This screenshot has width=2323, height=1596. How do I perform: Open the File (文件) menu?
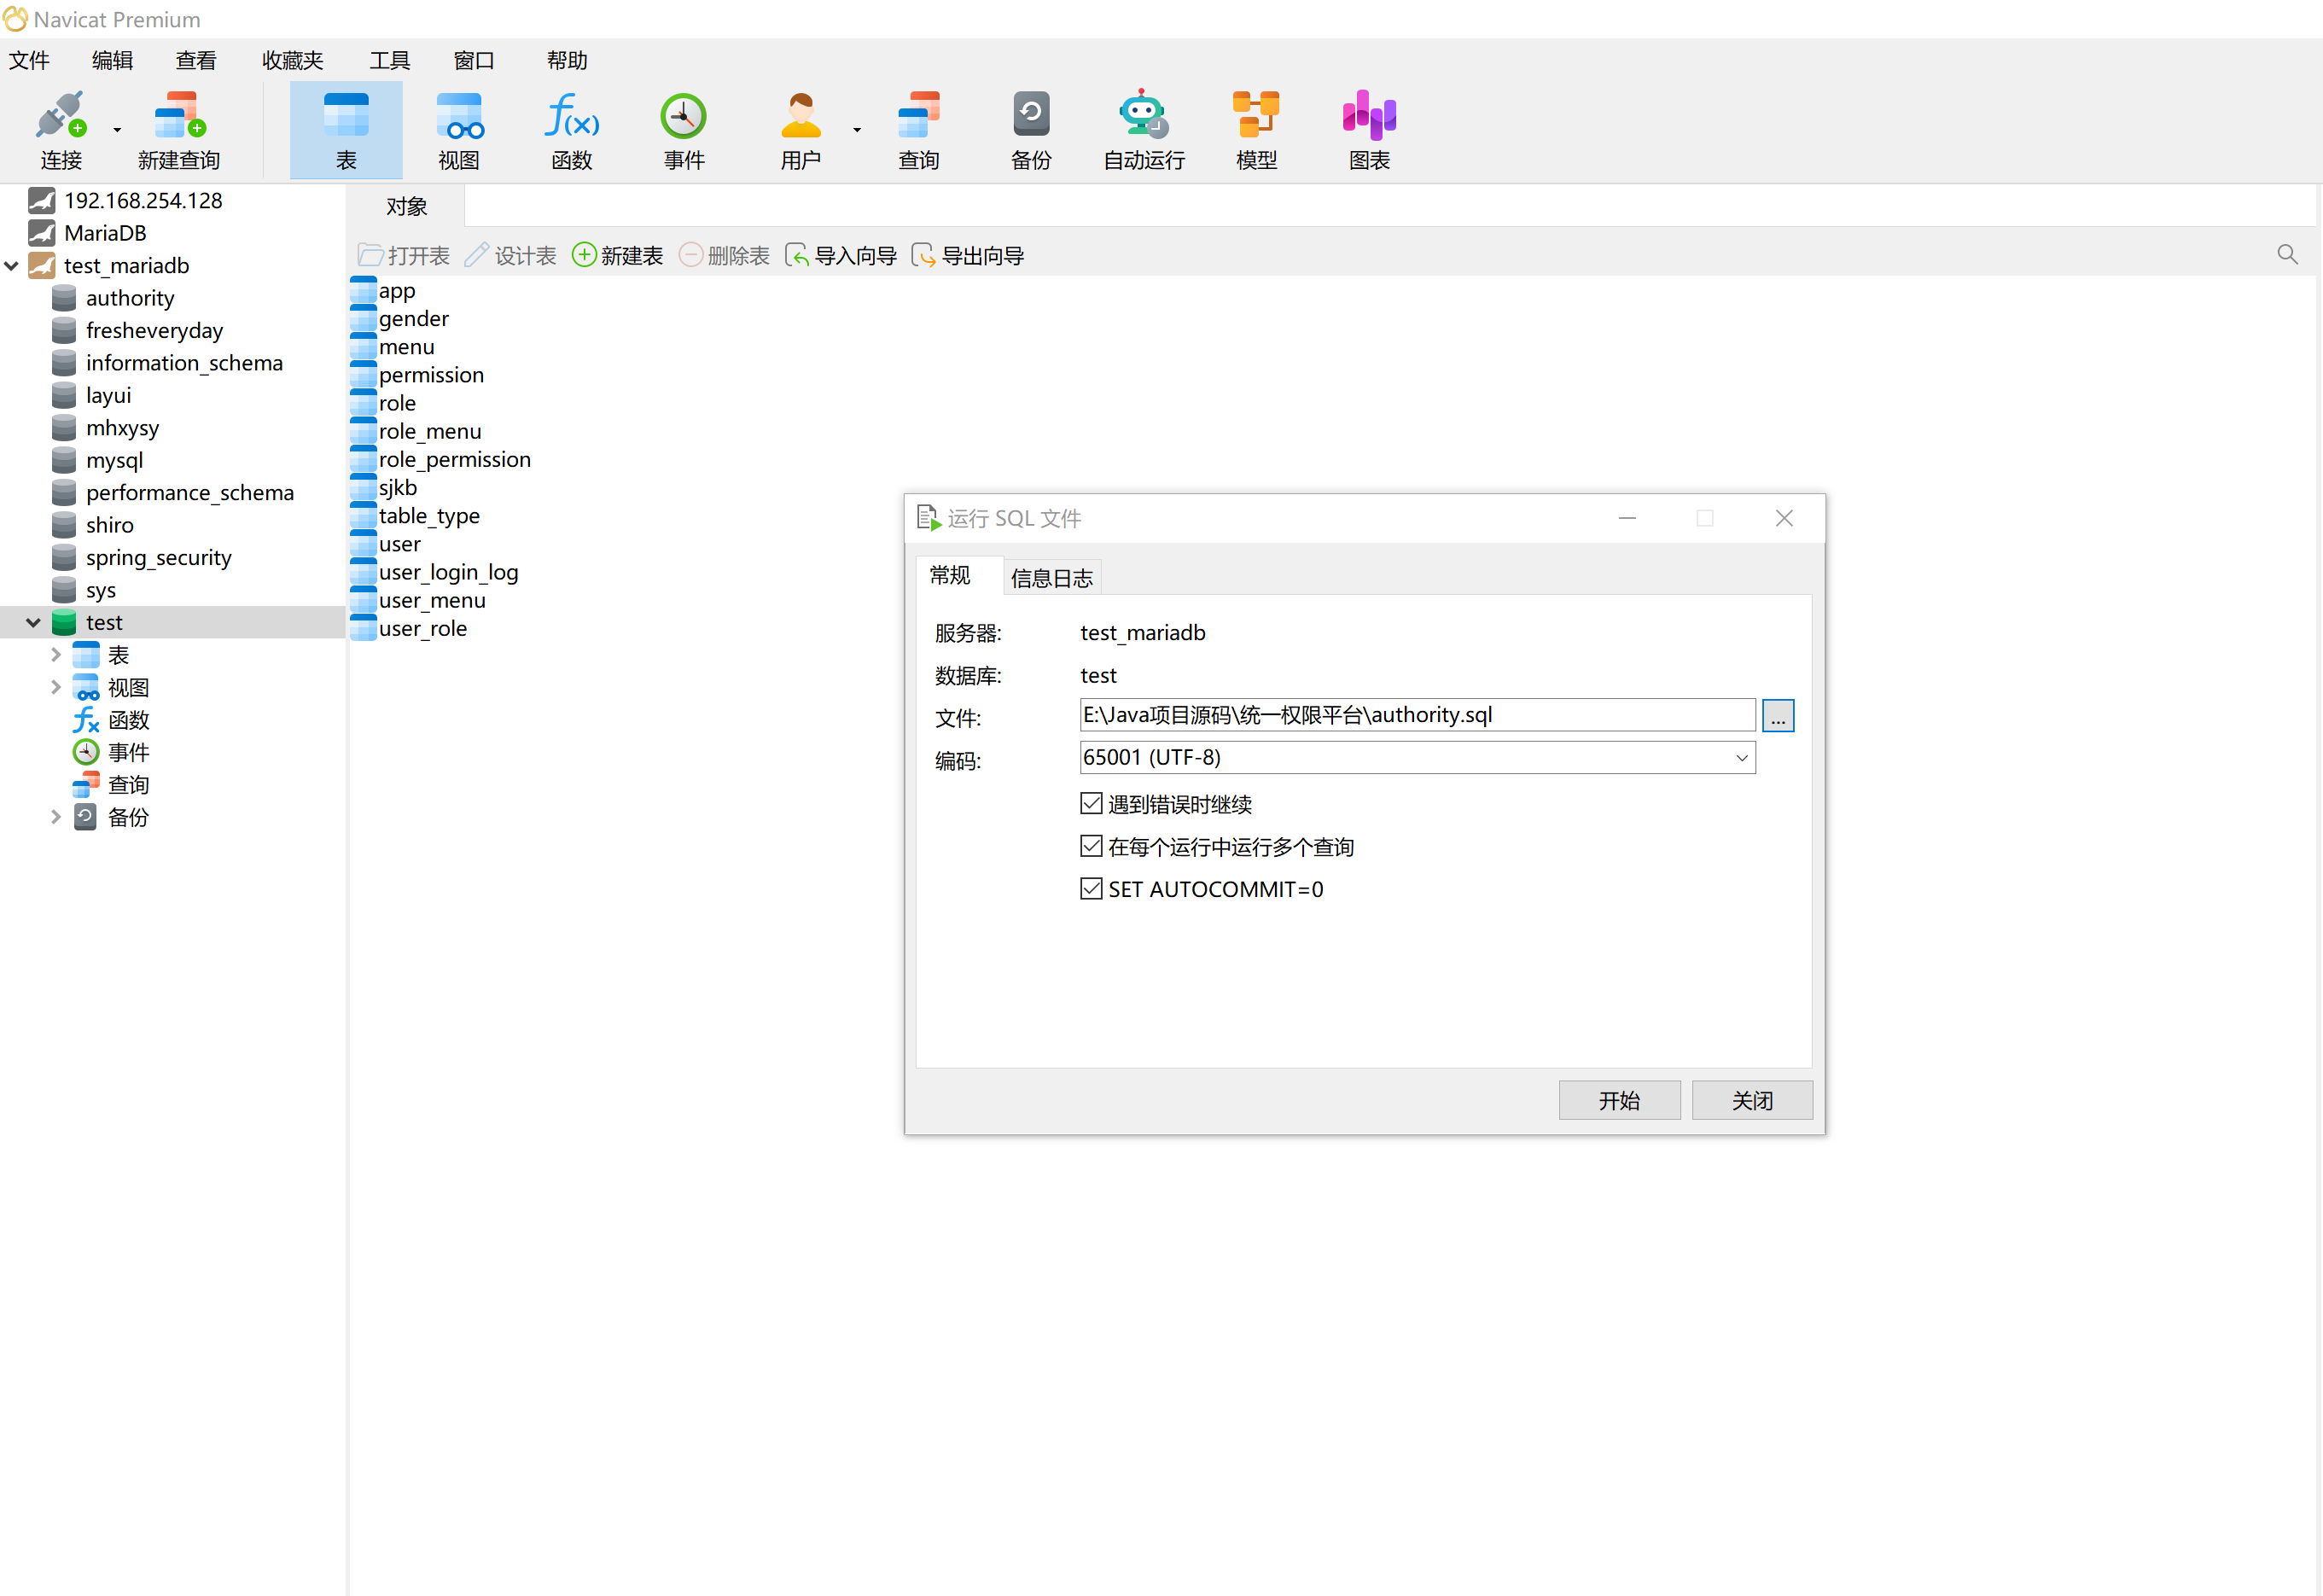[x=29, y=60]
